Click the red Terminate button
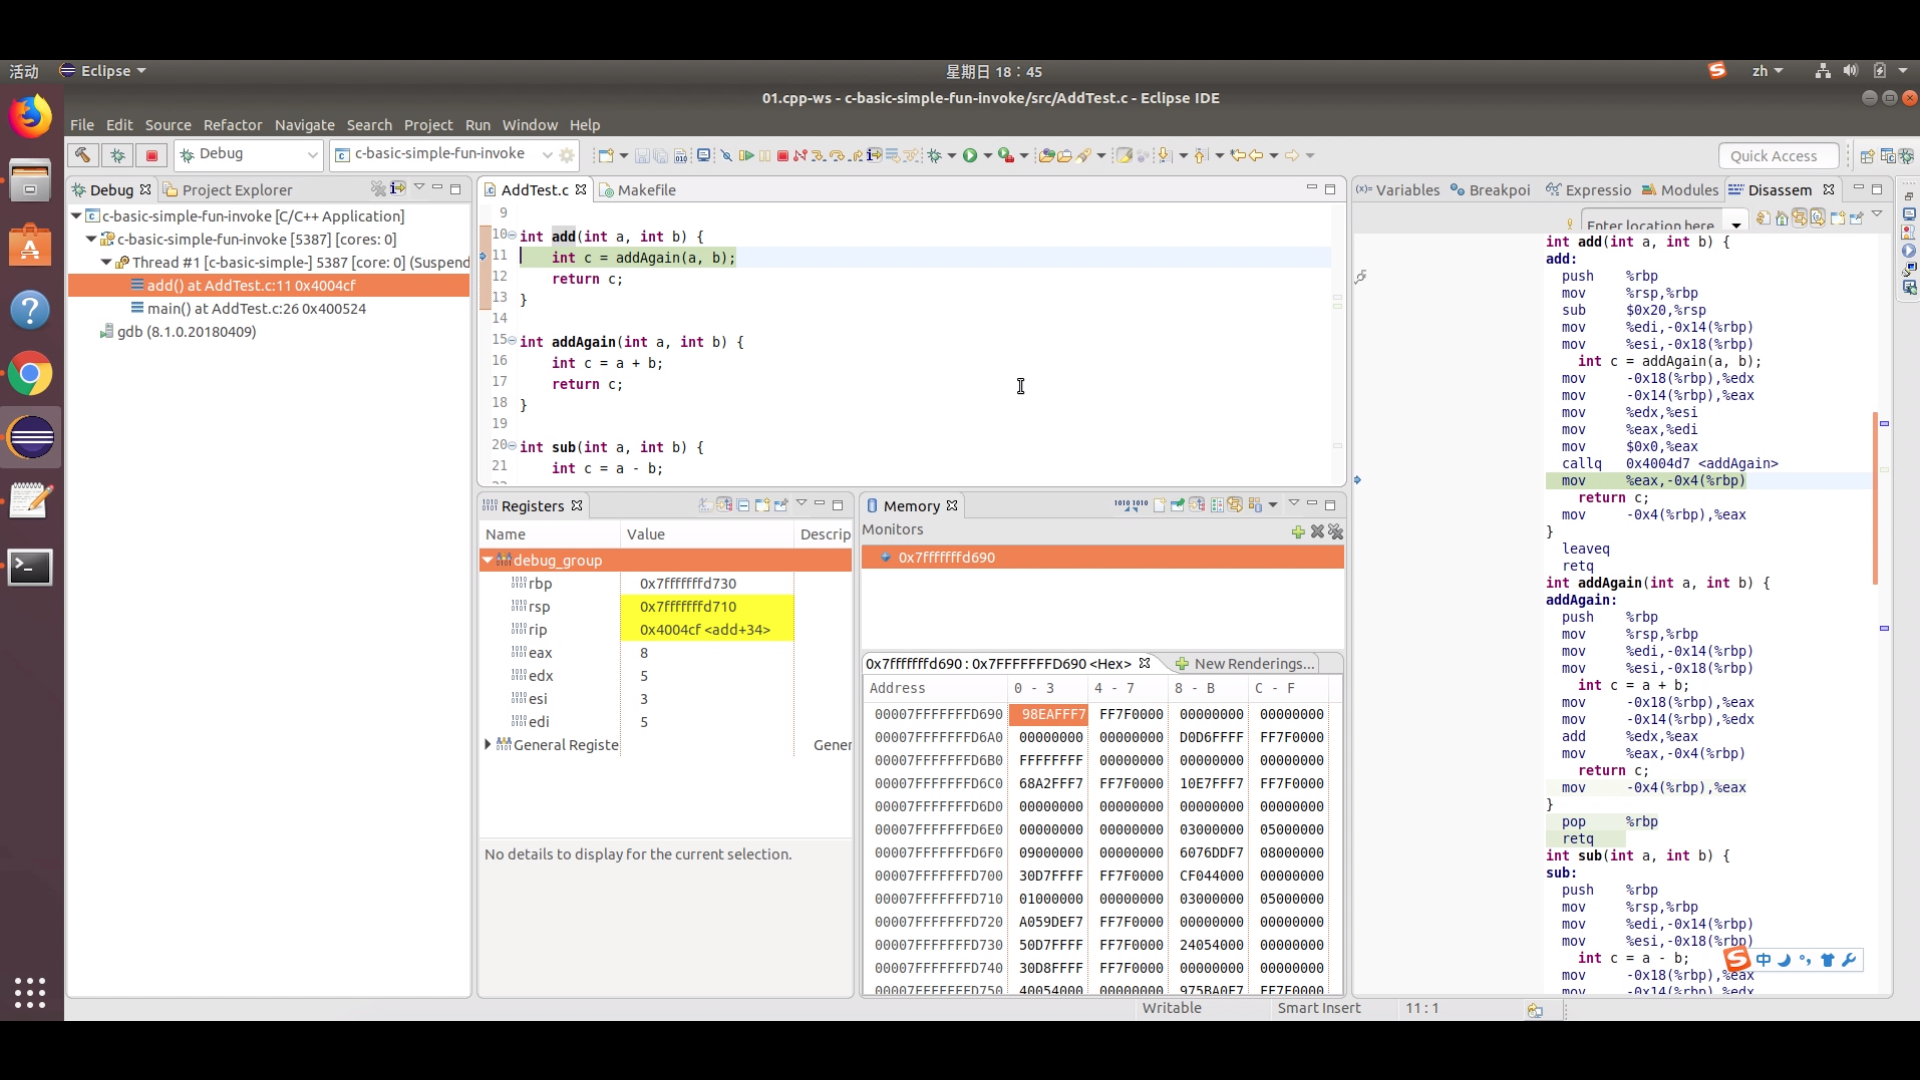Screen dimensions: 1920x1080 click(783, 155)
